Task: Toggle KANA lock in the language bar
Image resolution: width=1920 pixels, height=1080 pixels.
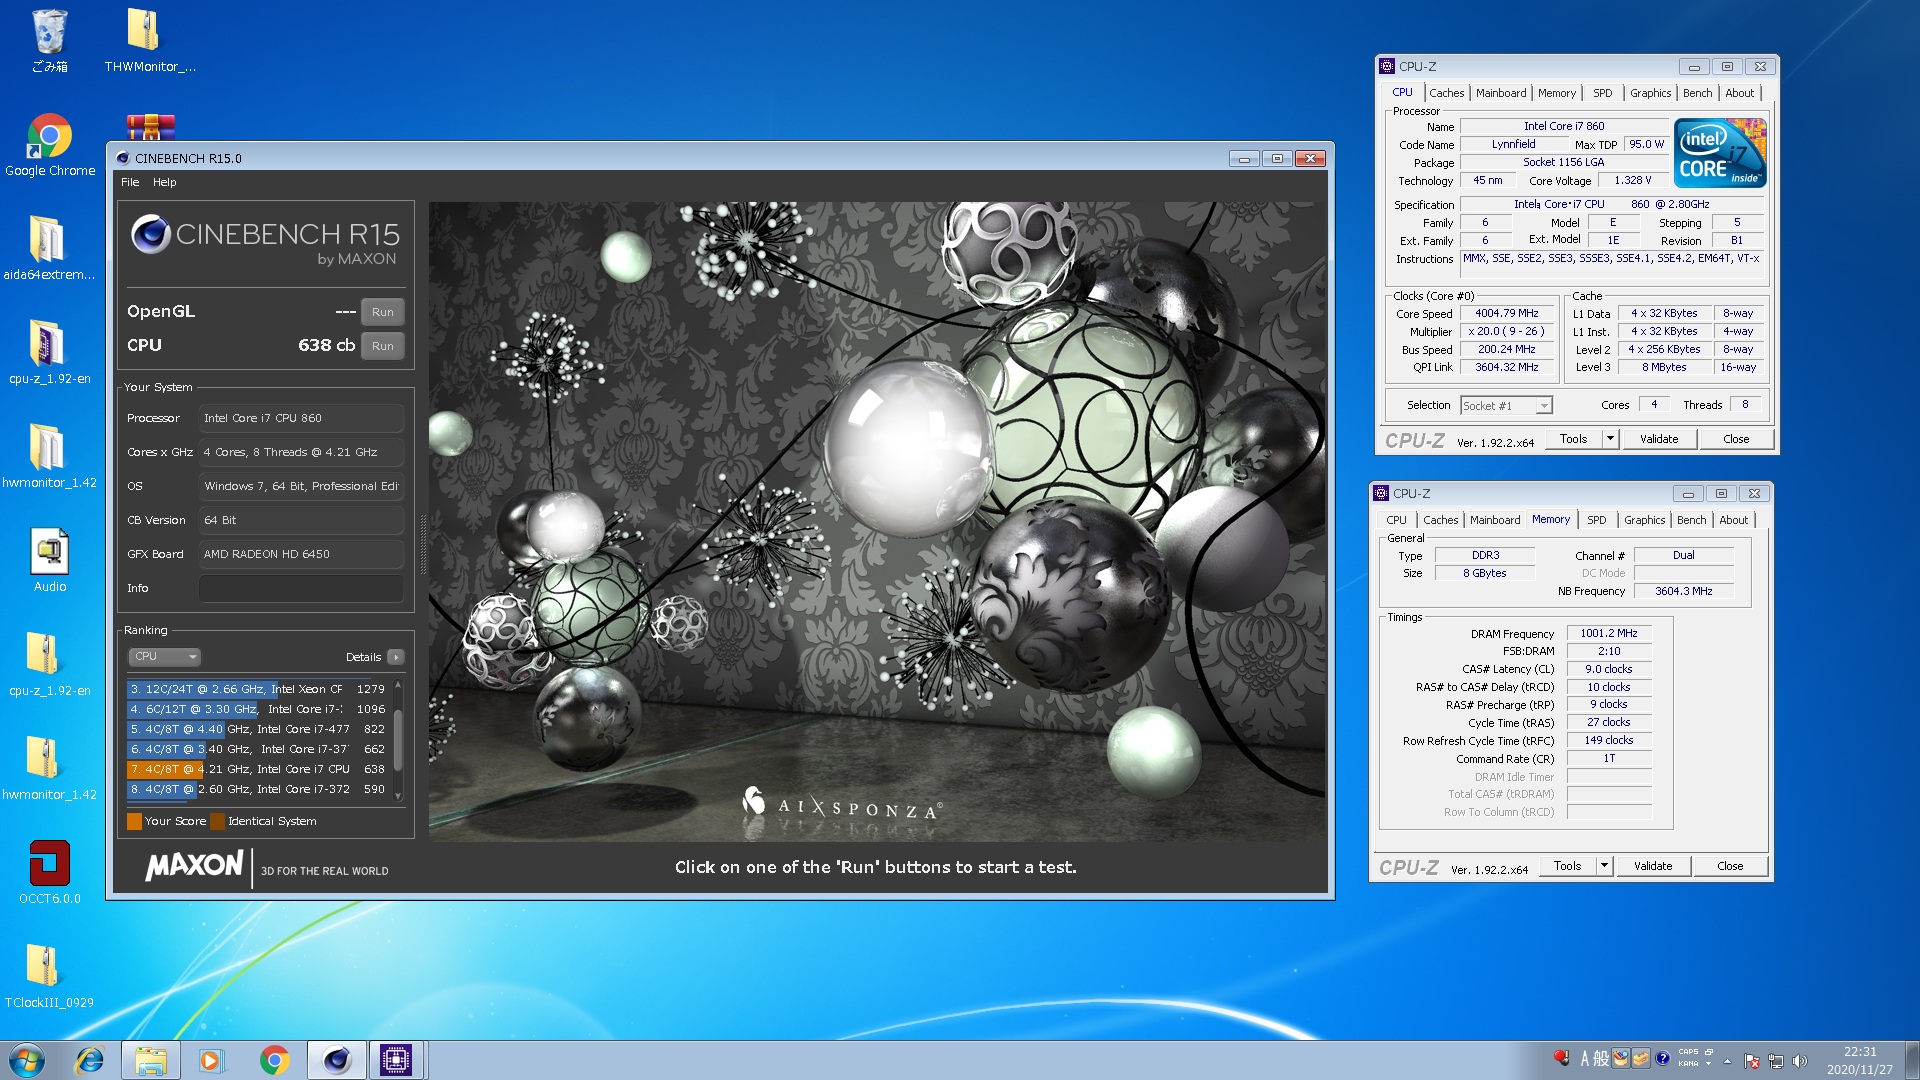Action: point(1688,1063)
